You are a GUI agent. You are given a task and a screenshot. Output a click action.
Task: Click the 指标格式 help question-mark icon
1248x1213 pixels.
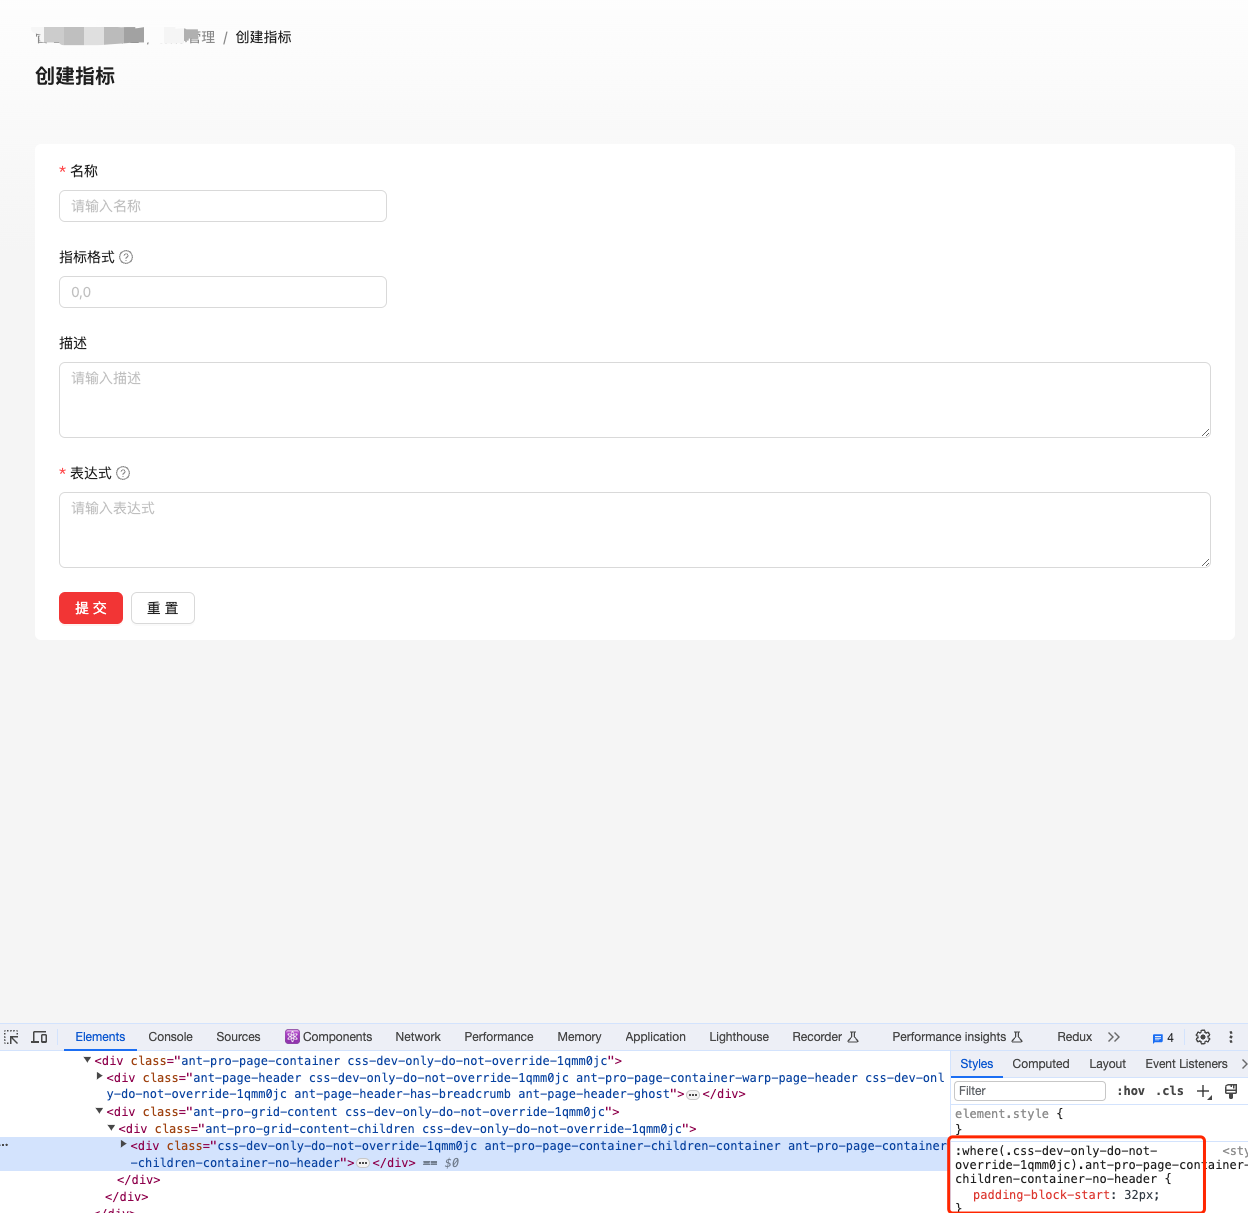tap(126, 257)
